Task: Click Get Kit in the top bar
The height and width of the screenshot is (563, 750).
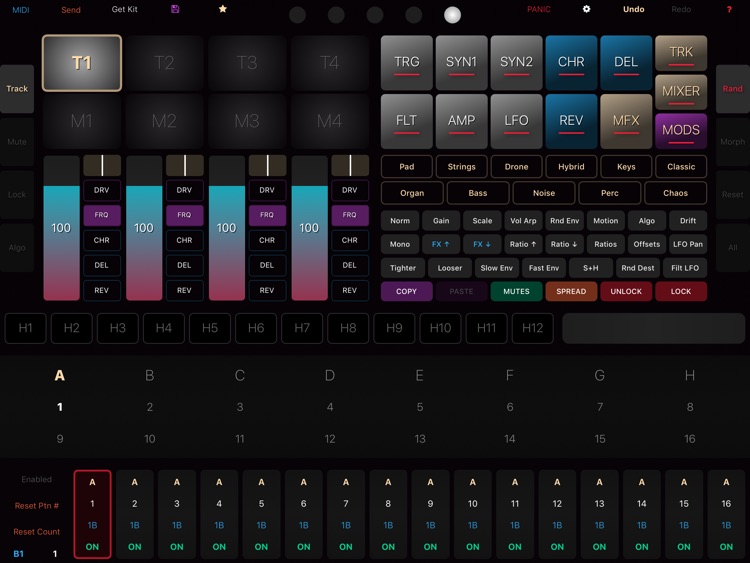Action: click(124, 9)
